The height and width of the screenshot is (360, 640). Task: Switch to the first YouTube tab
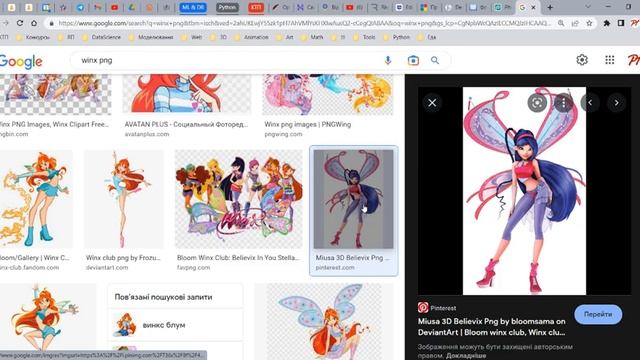(115, 7)
